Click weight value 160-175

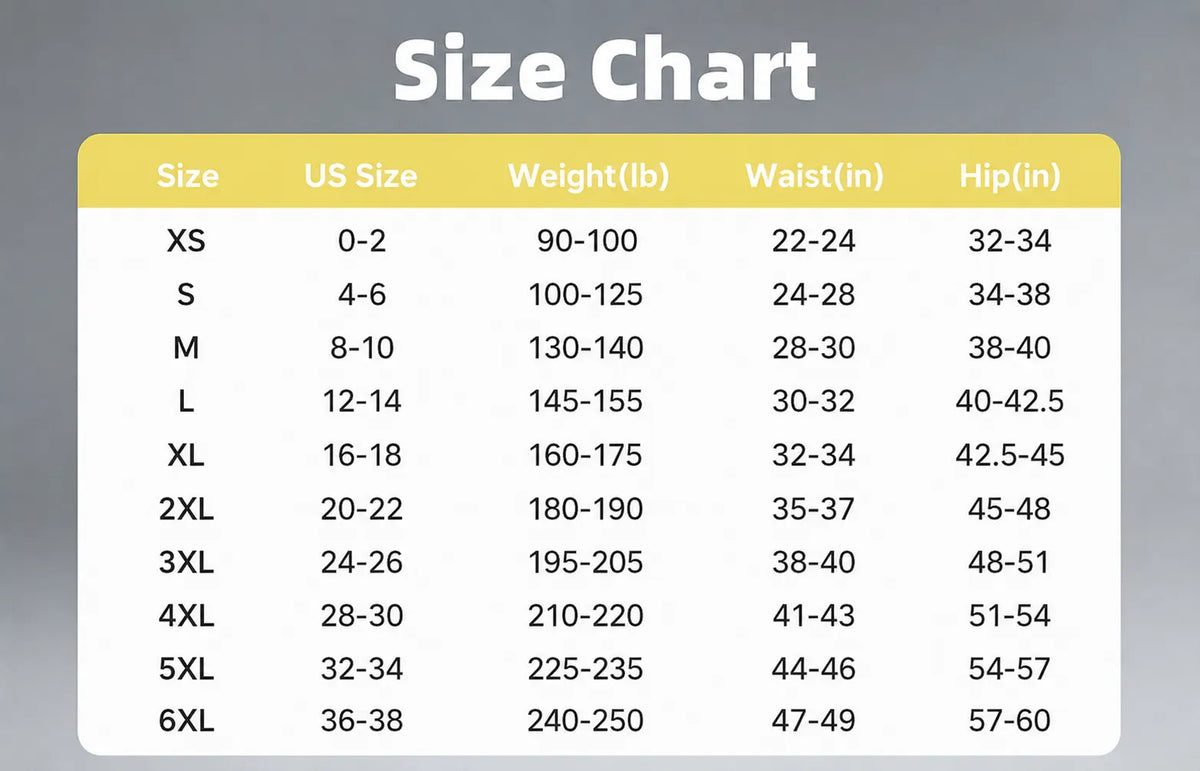[x=586, y=455]
